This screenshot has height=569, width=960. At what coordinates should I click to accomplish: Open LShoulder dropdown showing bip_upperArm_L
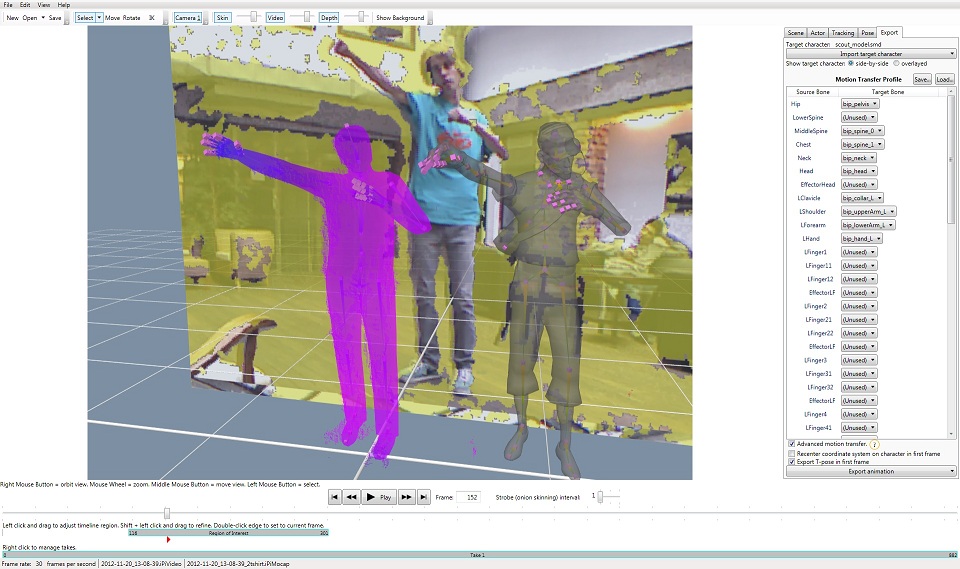[x=868, y=211]
